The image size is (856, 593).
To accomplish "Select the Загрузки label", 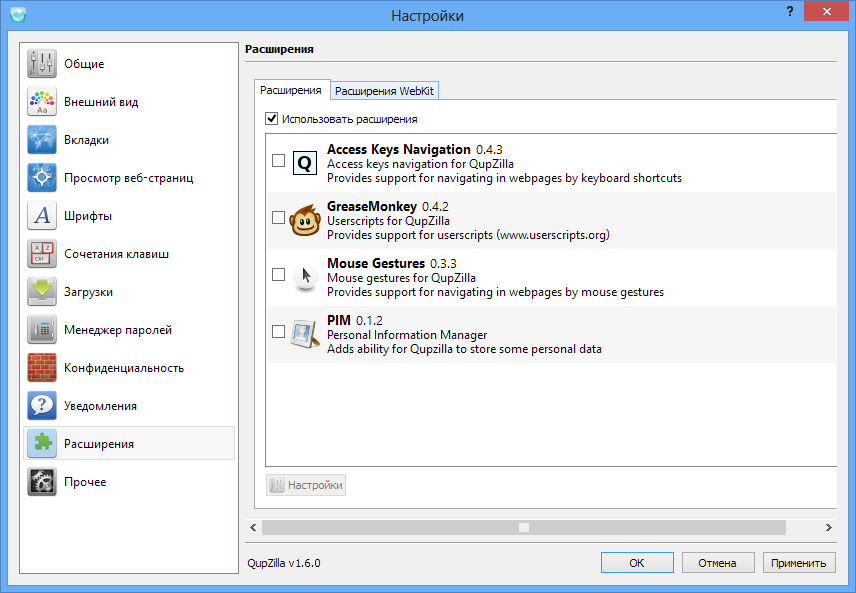I will pos(88,292).
